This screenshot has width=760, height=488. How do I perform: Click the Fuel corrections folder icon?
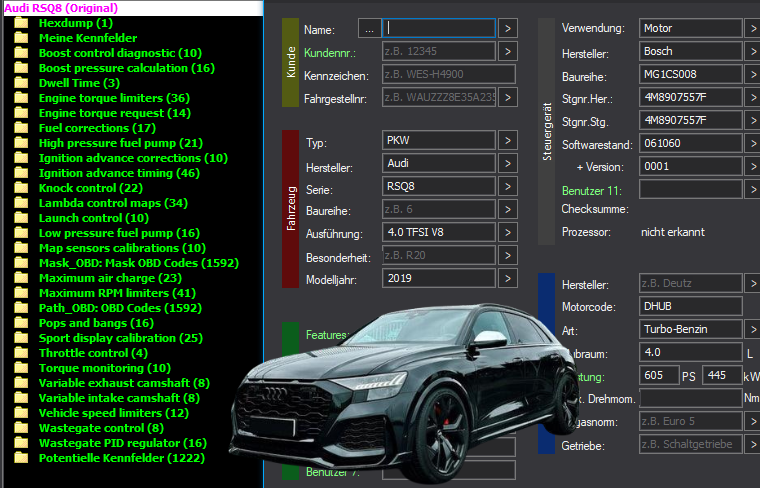(x=21, y=128)
